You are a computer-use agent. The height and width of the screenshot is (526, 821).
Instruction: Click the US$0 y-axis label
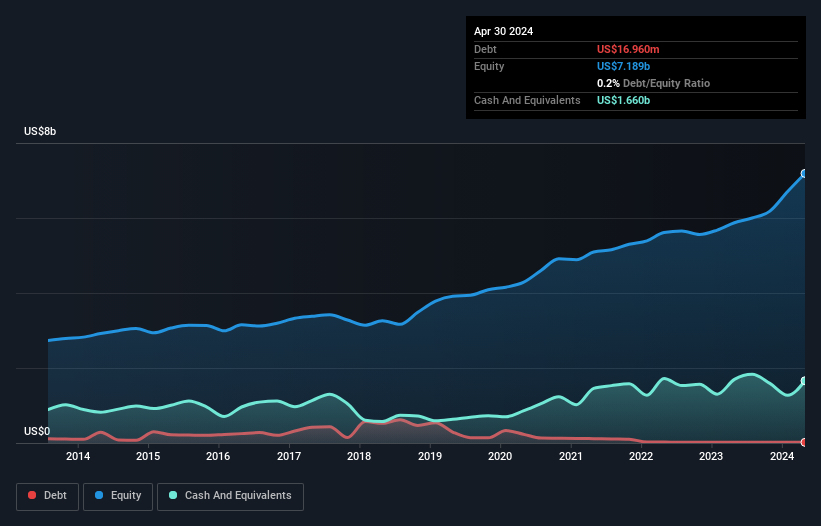click(37, 431)
